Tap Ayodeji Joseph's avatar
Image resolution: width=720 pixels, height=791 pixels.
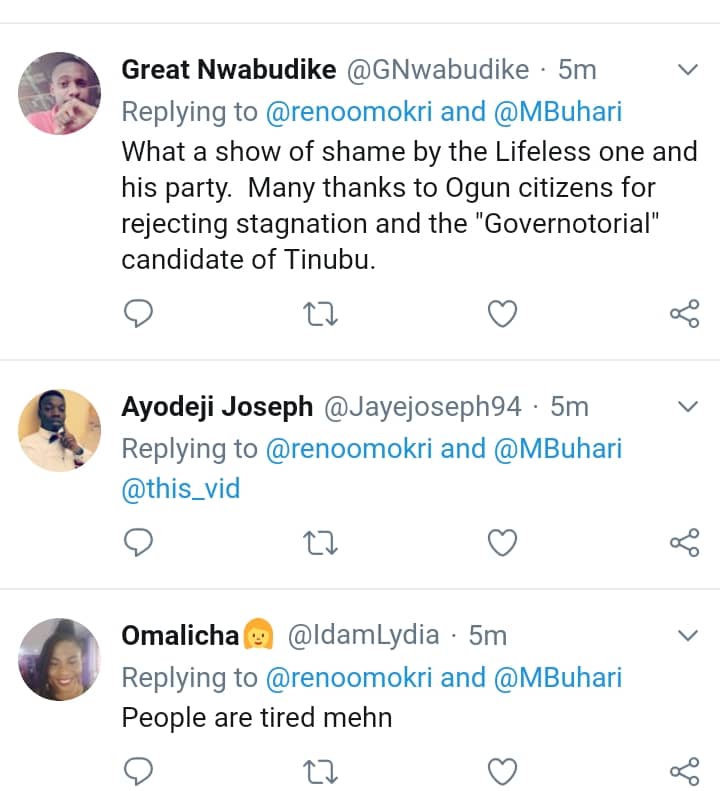point(60,430)
